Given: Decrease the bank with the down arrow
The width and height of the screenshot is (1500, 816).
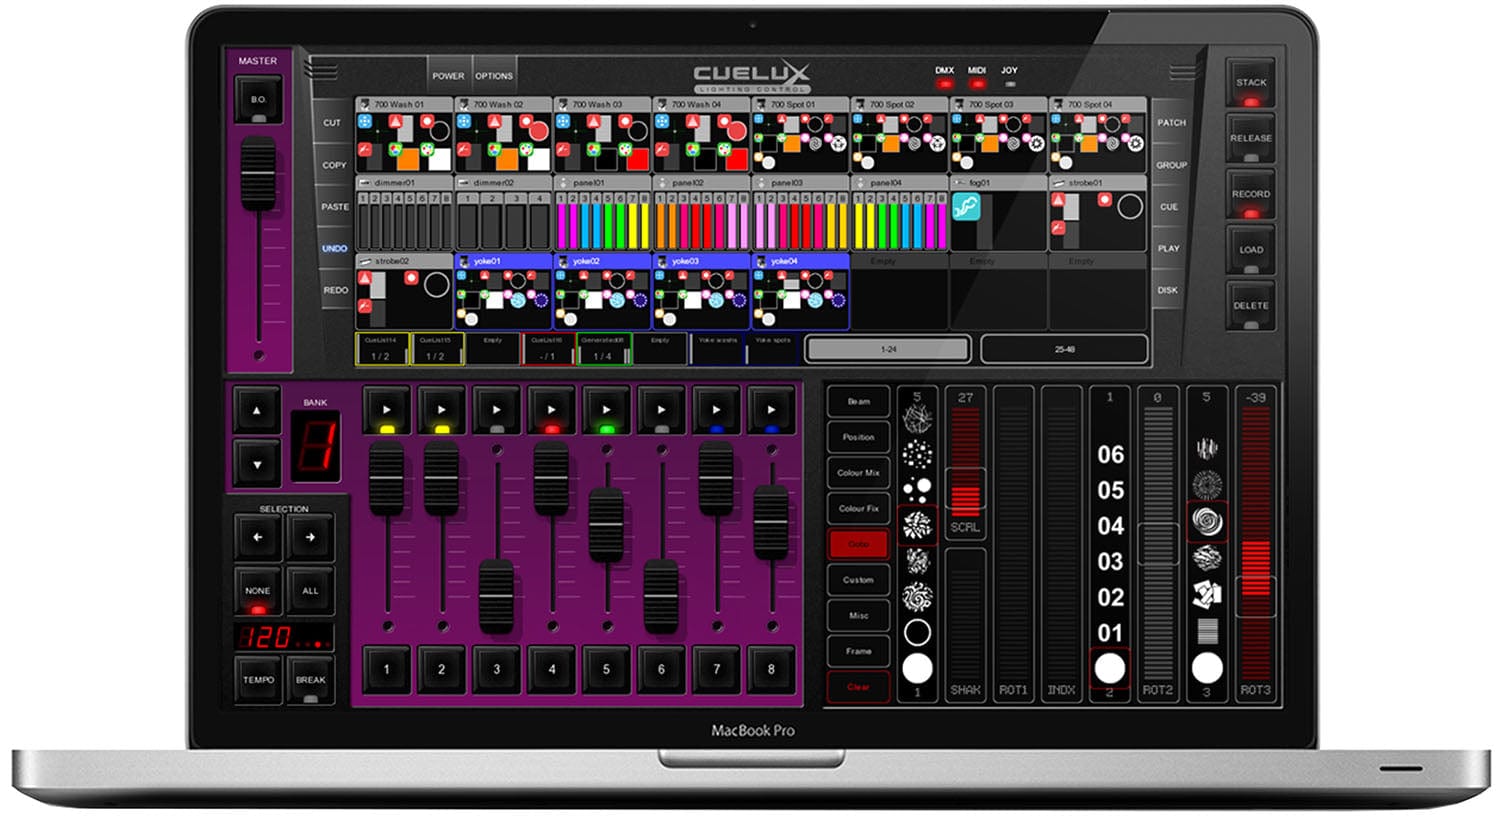Looking at the screenshot, I should pos(257,464).
